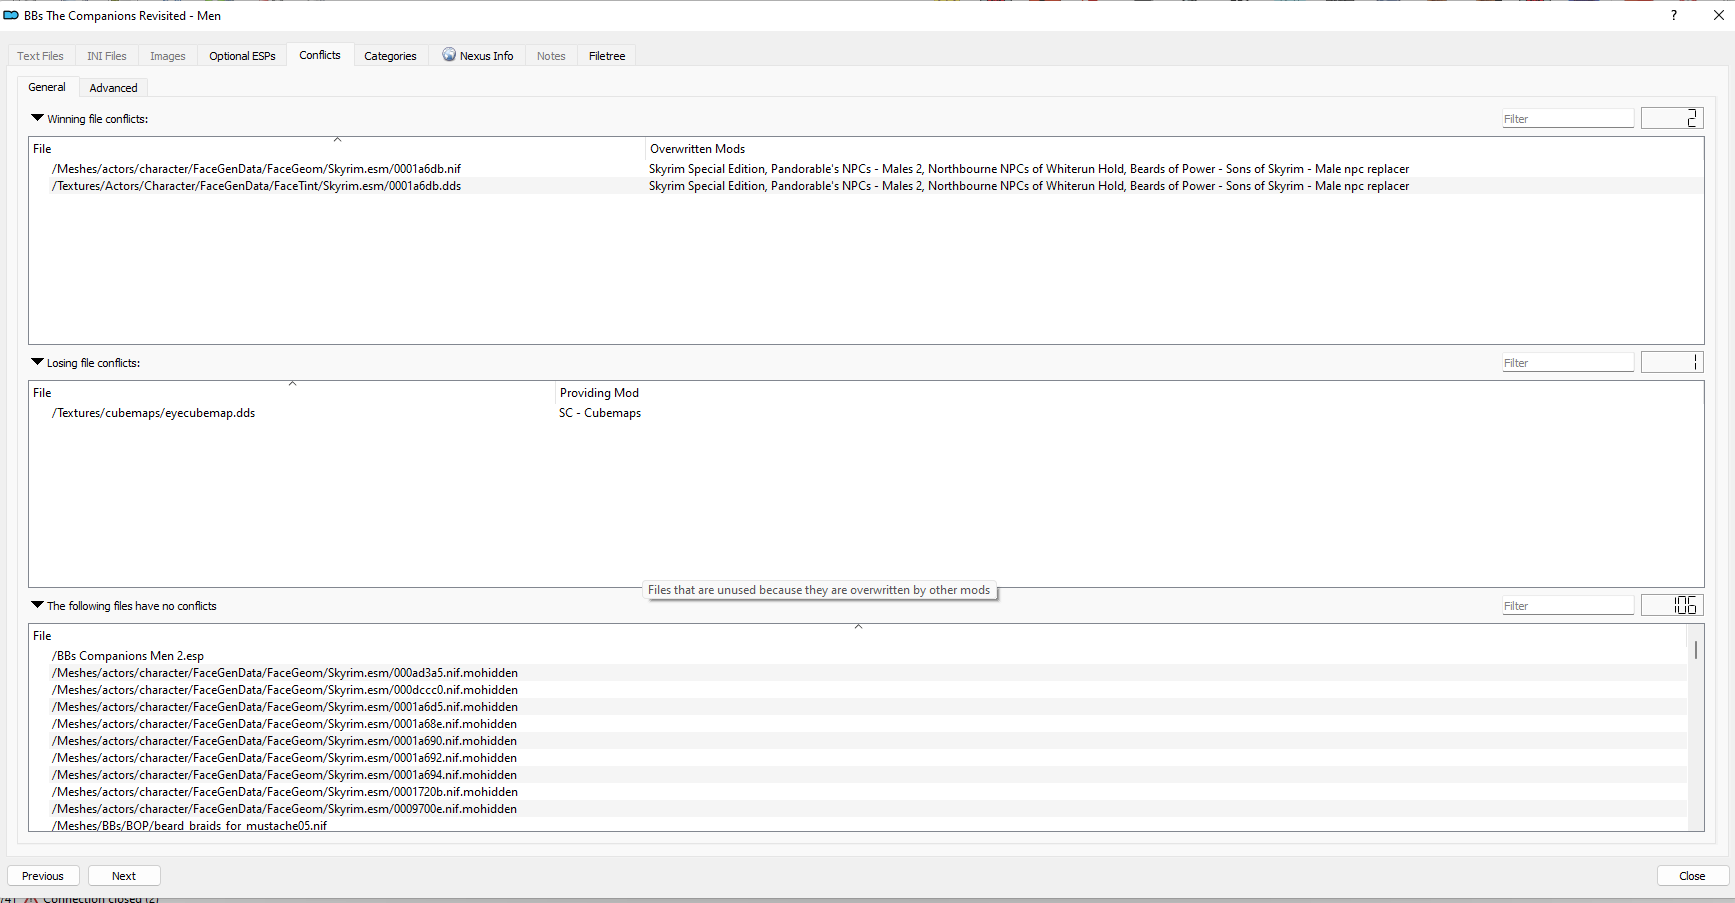1735x903 pixels.
Task: Click the no-conflicts Filter field
Action: pyautogui.click(x=1567, y=606)
